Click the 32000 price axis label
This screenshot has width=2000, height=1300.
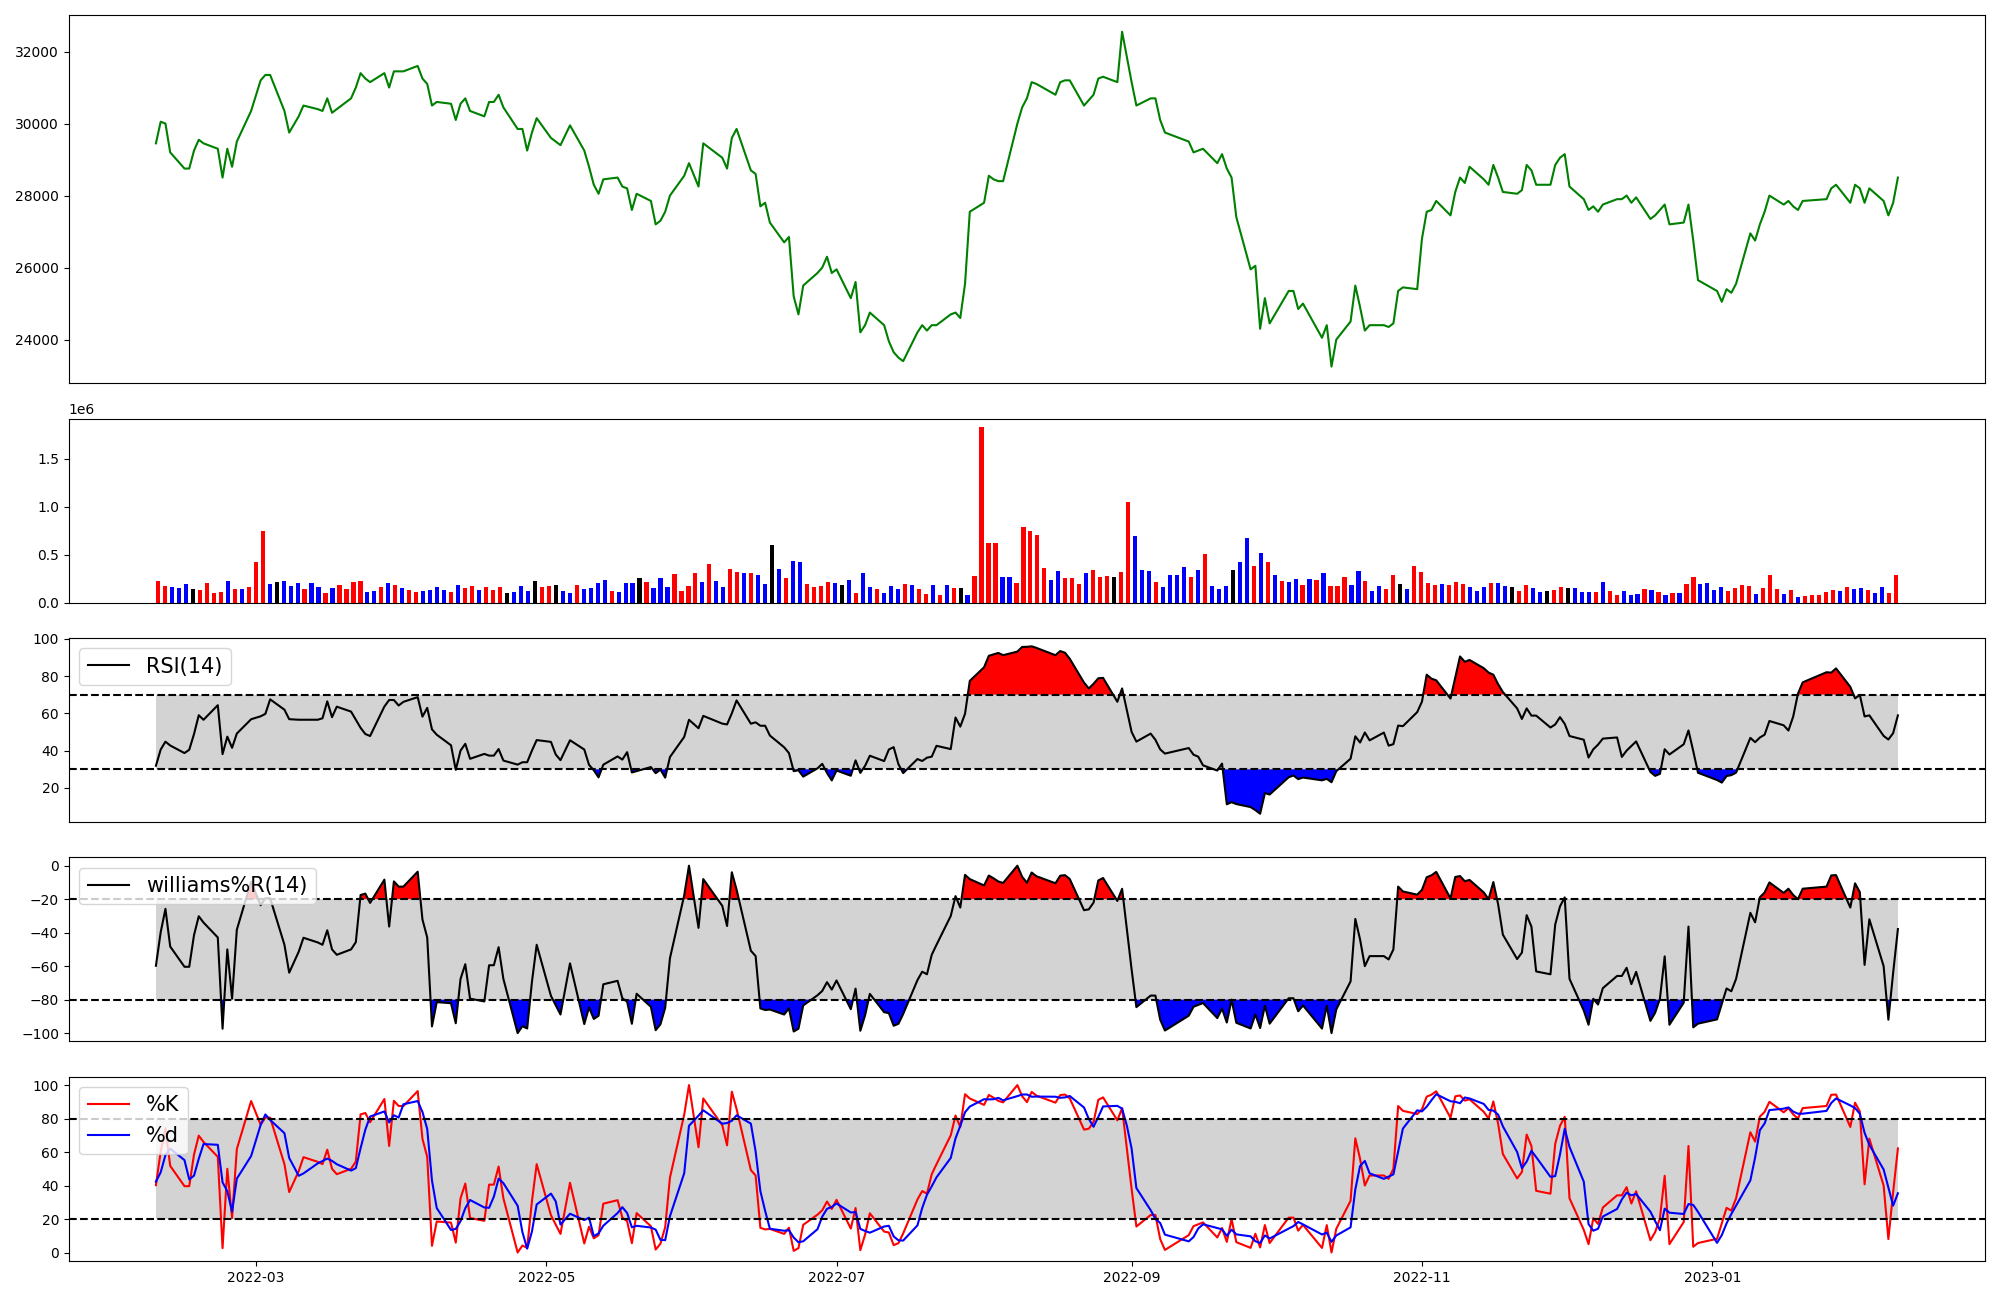click(x=36, y=52)
